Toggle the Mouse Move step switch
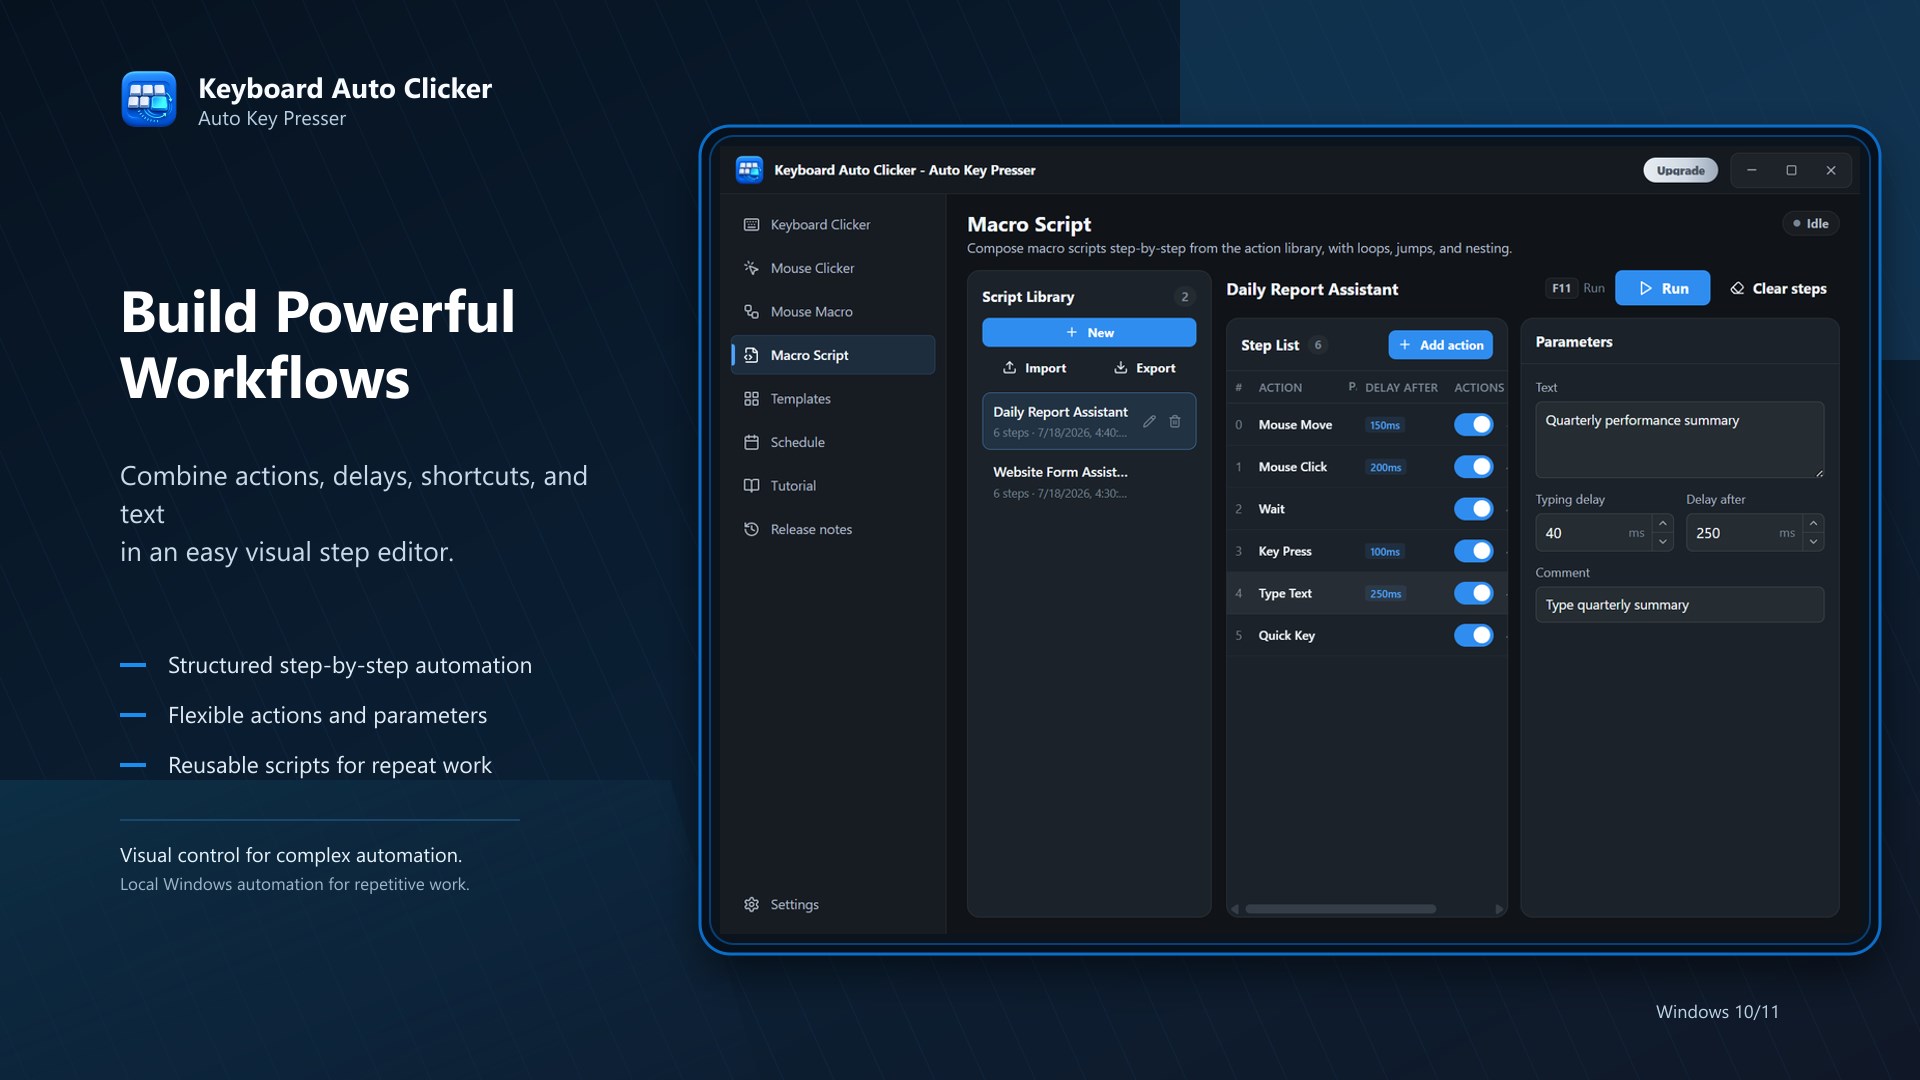 1473,425
